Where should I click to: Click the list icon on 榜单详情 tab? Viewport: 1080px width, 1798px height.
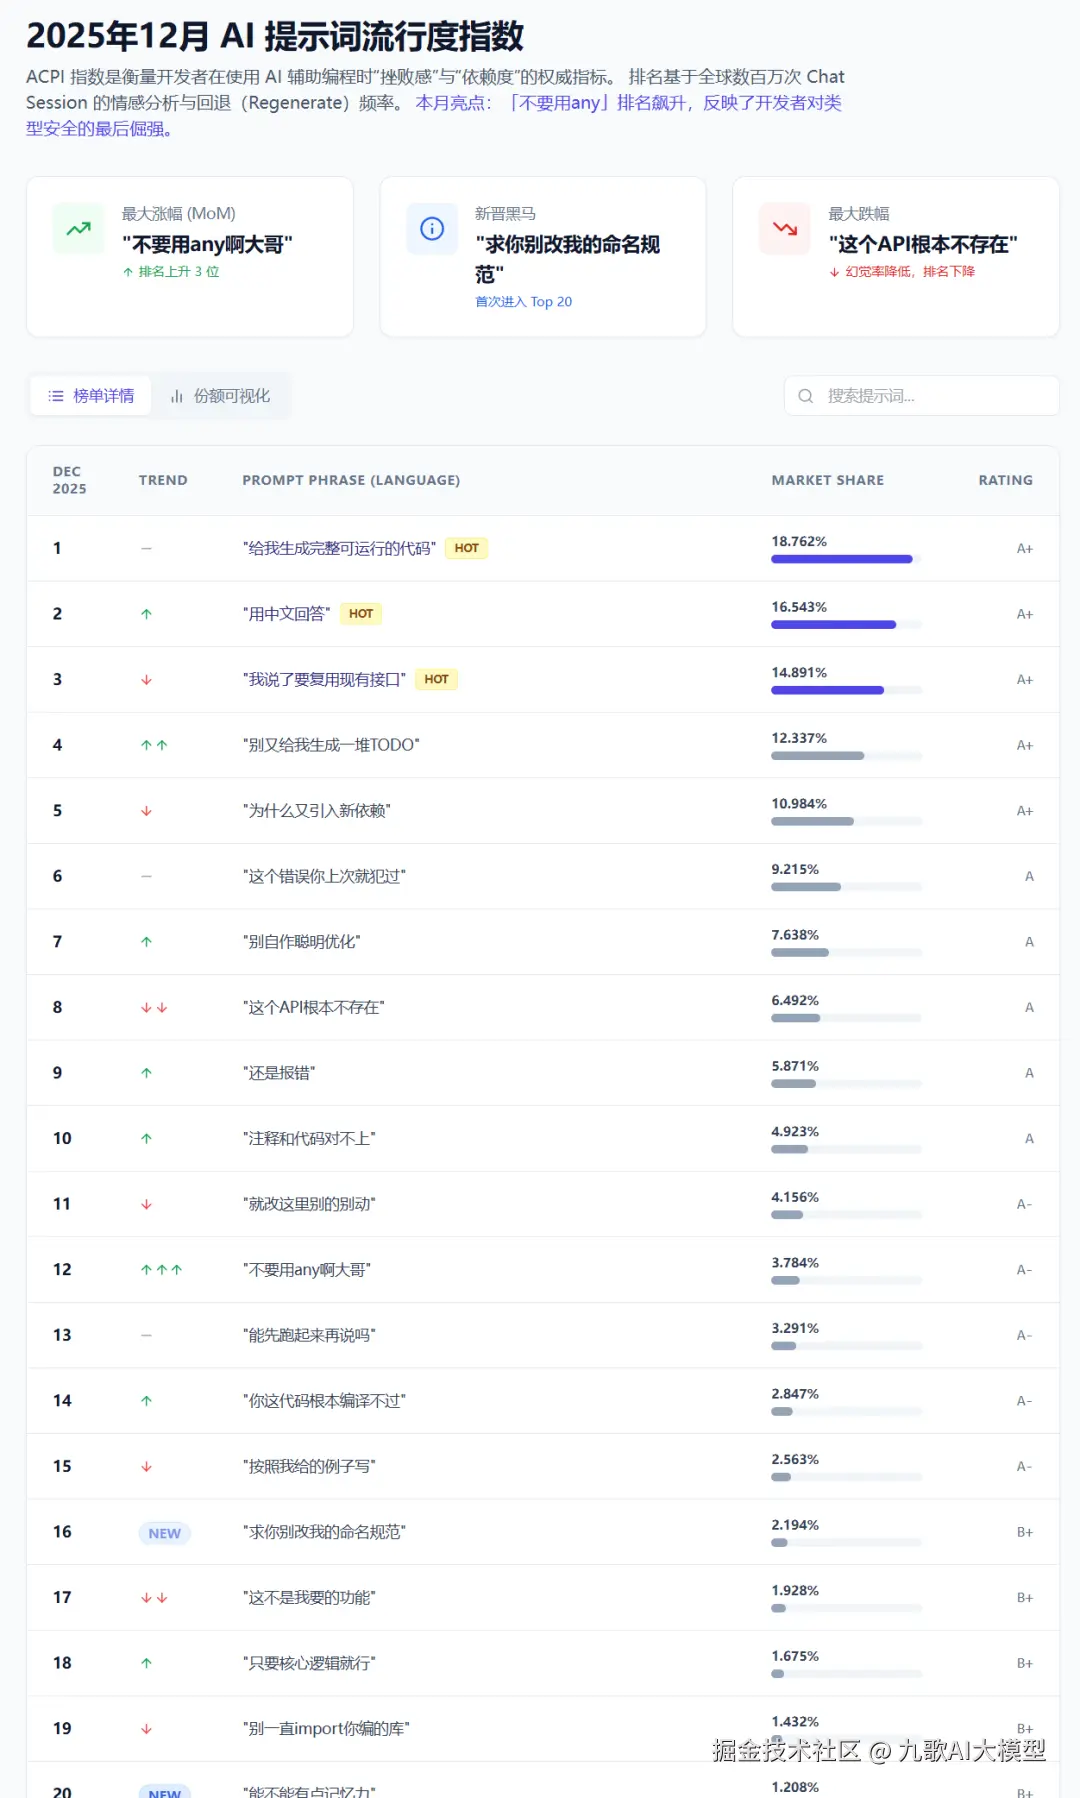tap(56, 396)
